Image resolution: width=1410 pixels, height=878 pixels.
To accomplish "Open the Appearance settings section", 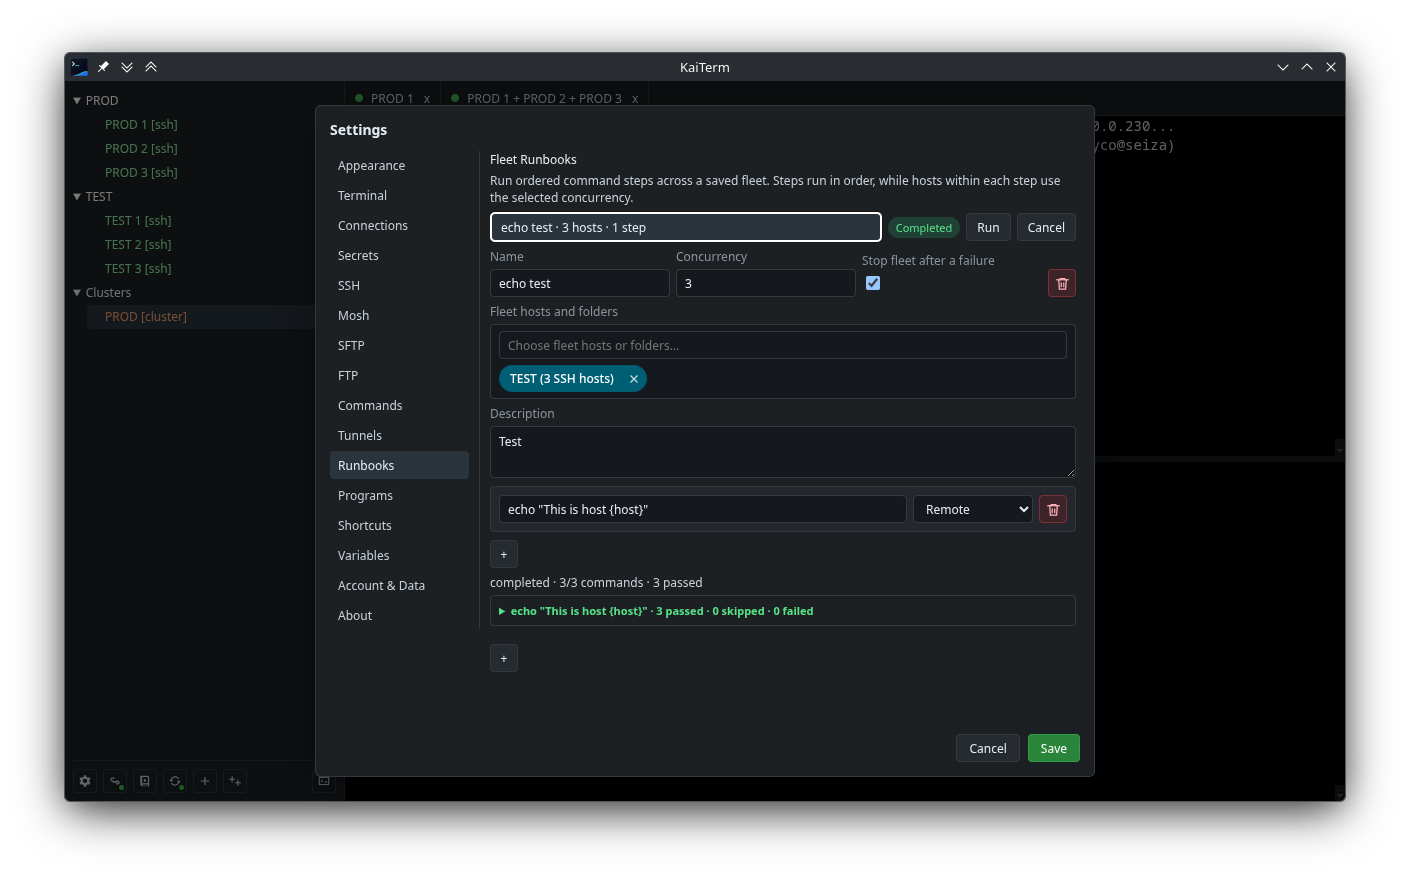I will pos(399,166).
